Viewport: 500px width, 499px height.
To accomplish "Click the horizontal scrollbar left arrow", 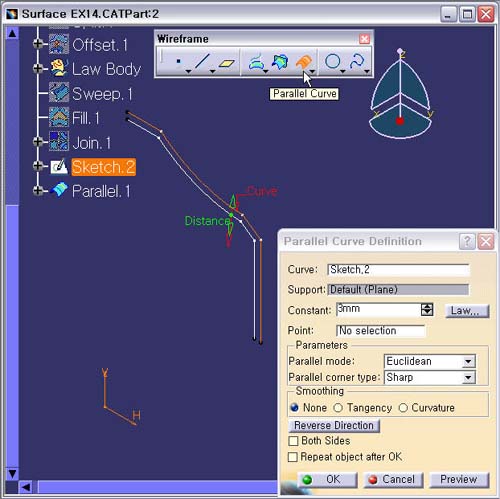I will coord(26,487).
